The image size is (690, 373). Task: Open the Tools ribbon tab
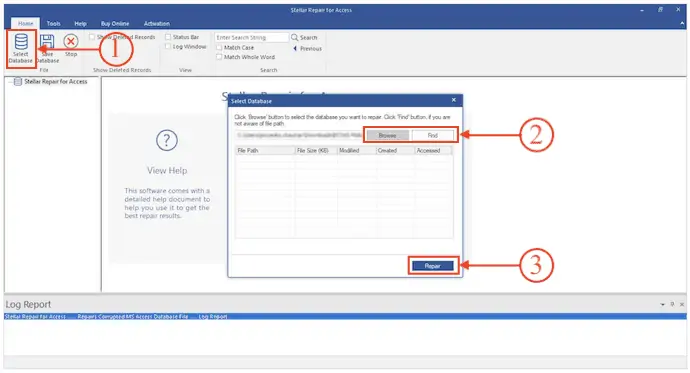click(x=54, y=24)
